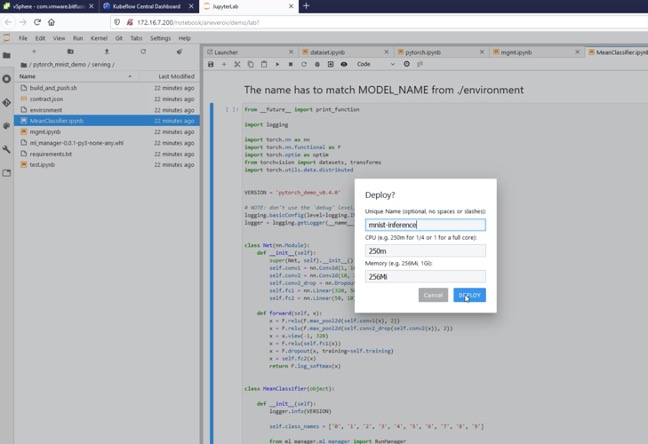The height and width of the screenshot is (444, 648).
Task: Select requirements.txt in file list
Action: 107,154
